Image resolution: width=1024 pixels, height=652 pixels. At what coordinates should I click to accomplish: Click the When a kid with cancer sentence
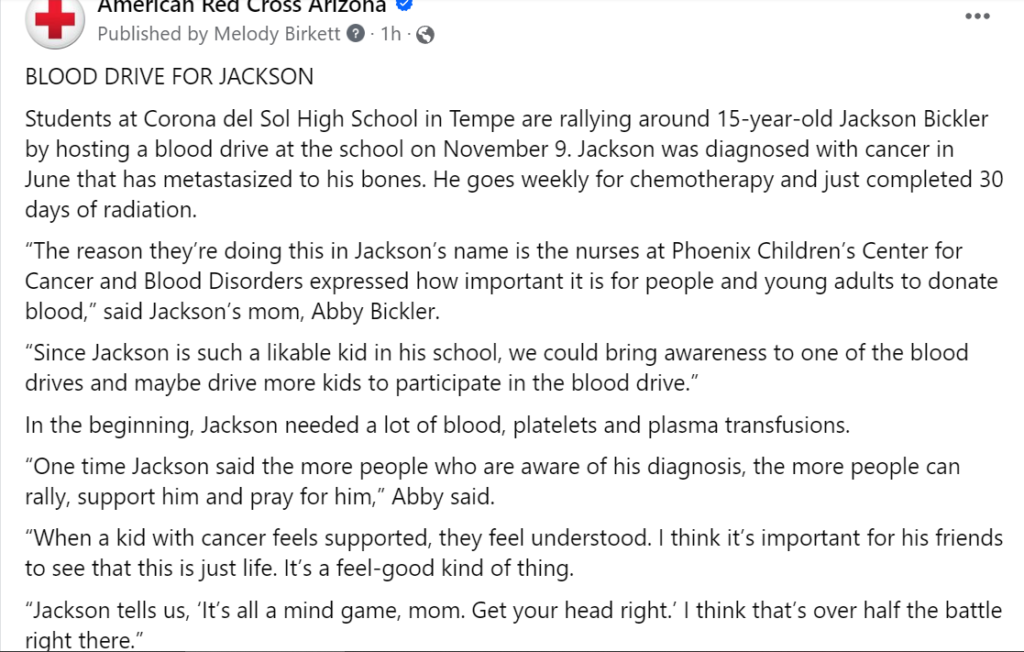click(513, 553)
